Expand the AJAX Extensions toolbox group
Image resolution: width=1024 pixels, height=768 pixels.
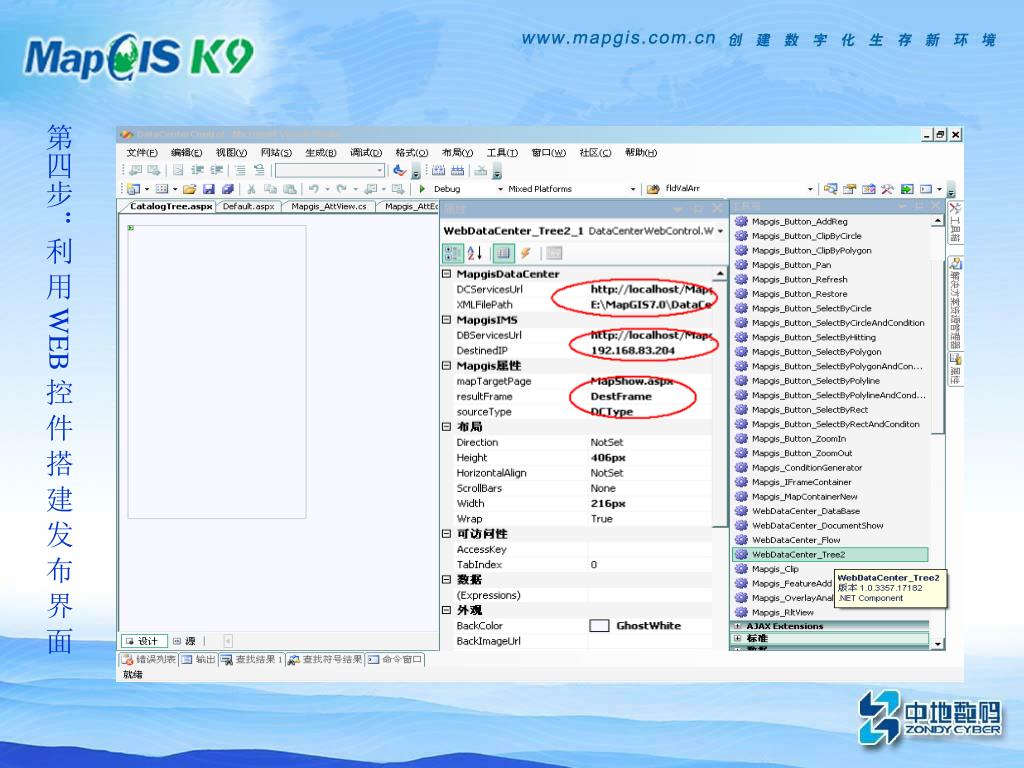(738, 626)
